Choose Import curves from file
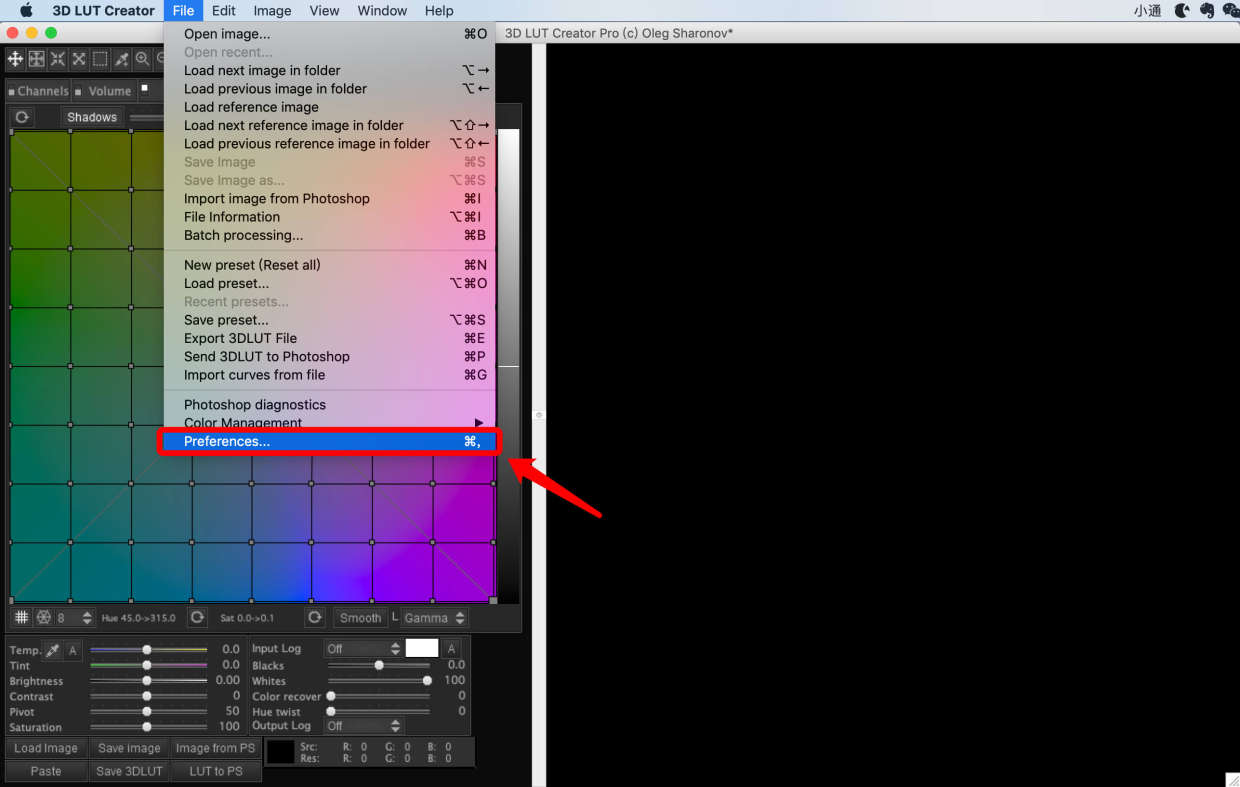1240x787 pixels. click(x=329, y=375)
